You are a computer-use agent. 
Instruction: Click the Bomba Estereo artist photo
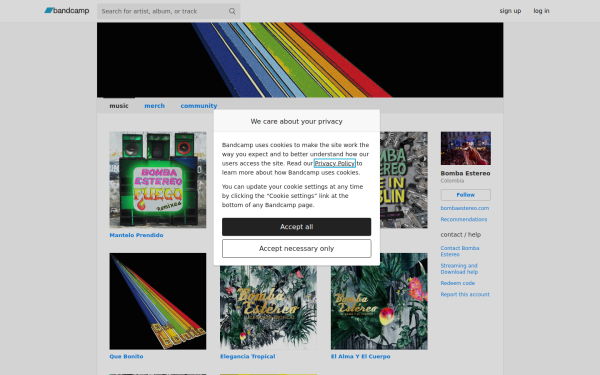pyautogui.click(x=466, y=148)
